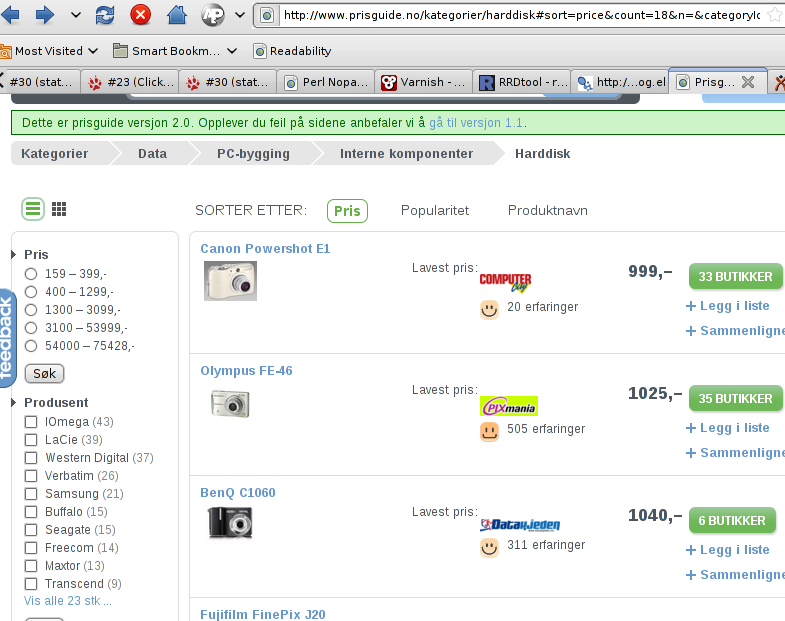Screen dimensions: 785x621
Task: Open the Kategorier breadcrumb
Action: pyautogui.click(x=55, y=154)
